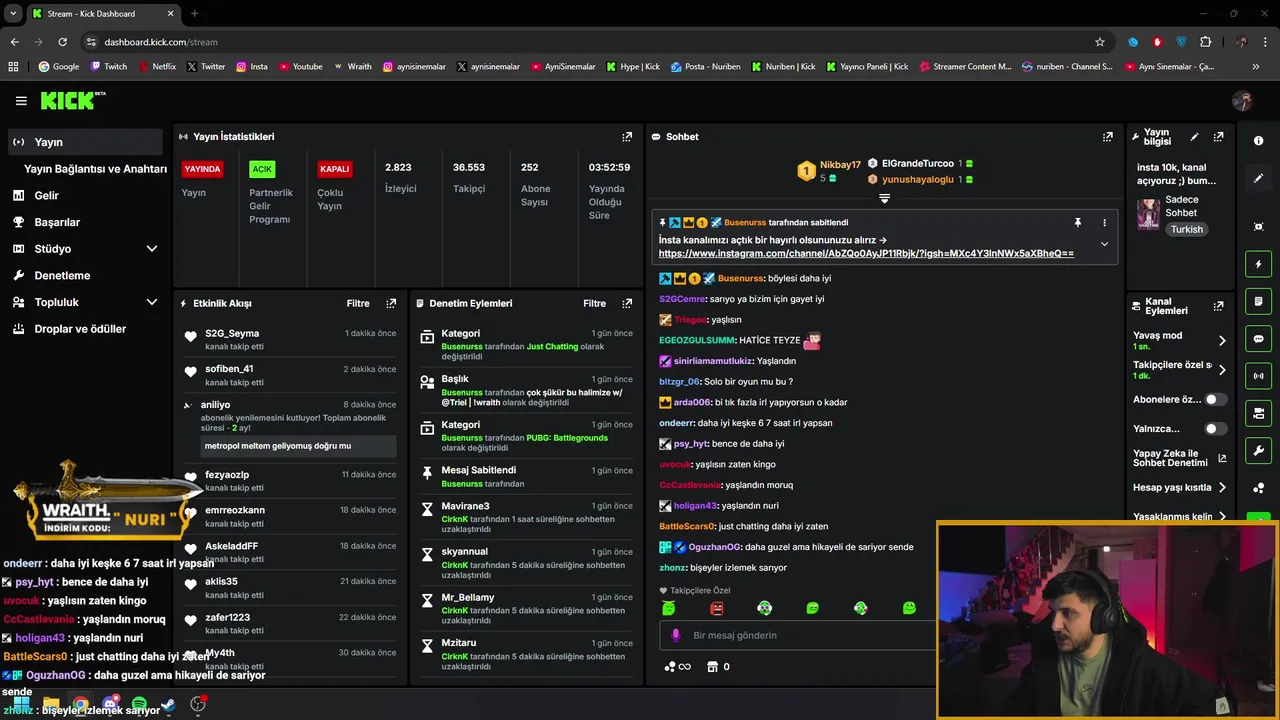Click the channel points icon with infinity
This screenshot has height=720, width=1280.
click(677, 667)
